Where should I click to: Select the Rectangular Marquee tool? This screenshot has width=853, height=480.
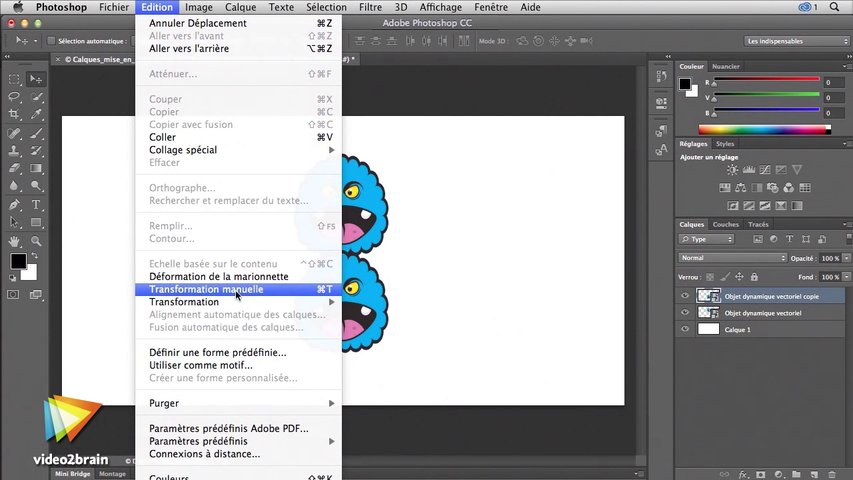click(14, 79)
